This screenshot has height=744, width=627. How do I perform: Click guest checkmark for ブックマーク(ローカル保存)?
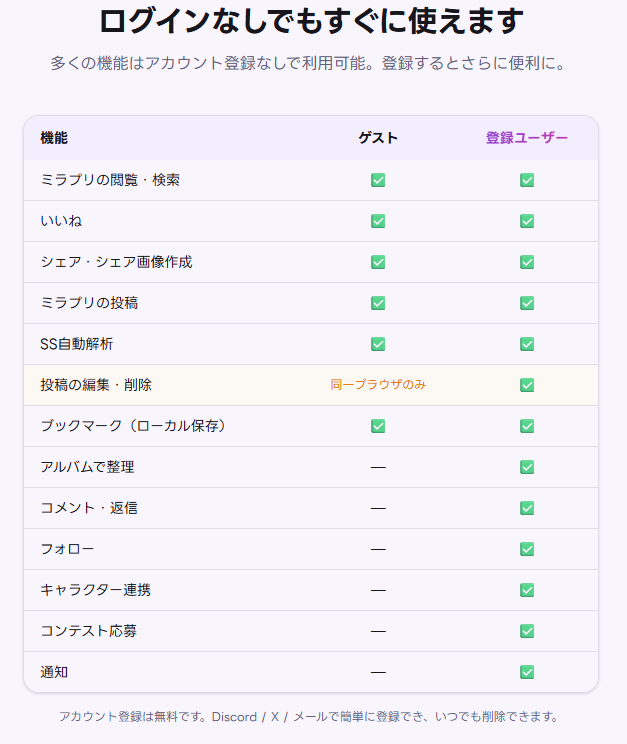tap(378, 426)
